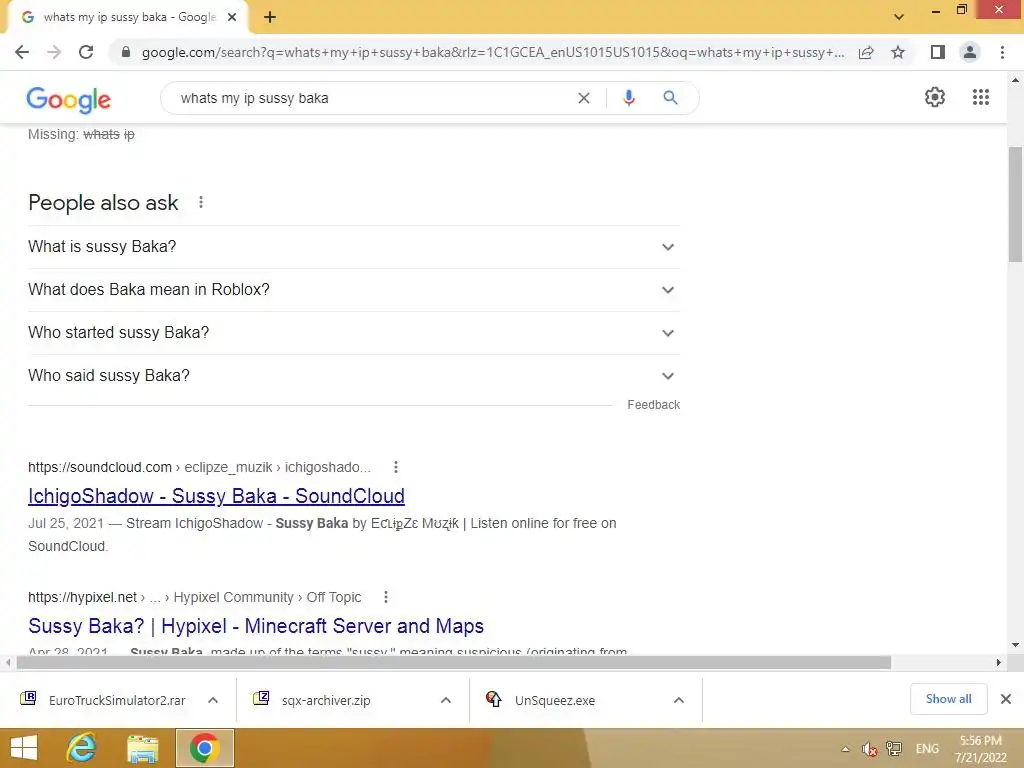Click the address bar URL

coord(493,52)
